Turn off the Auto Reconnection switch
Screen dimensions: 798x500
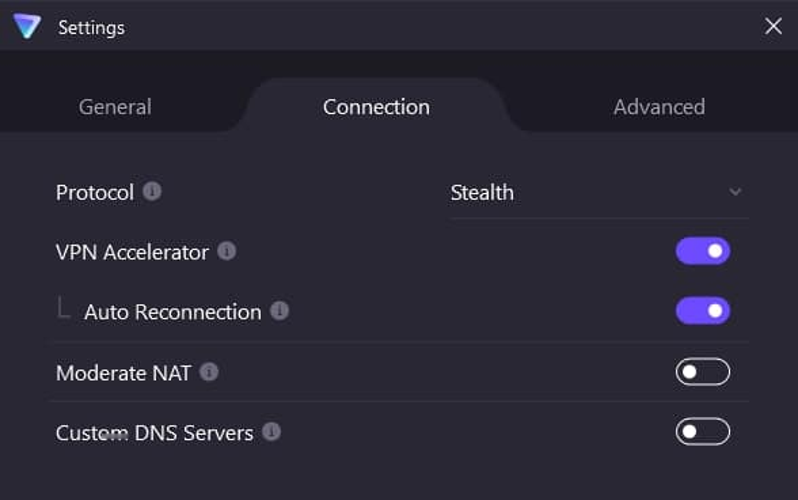[x=703, y=311]
